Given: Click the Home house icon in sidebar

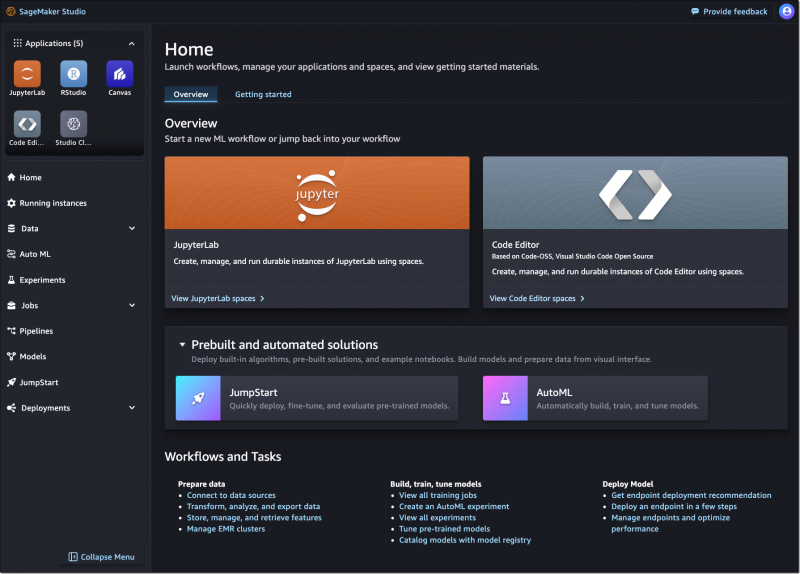Looking at the screenshot, I should 11,178.
